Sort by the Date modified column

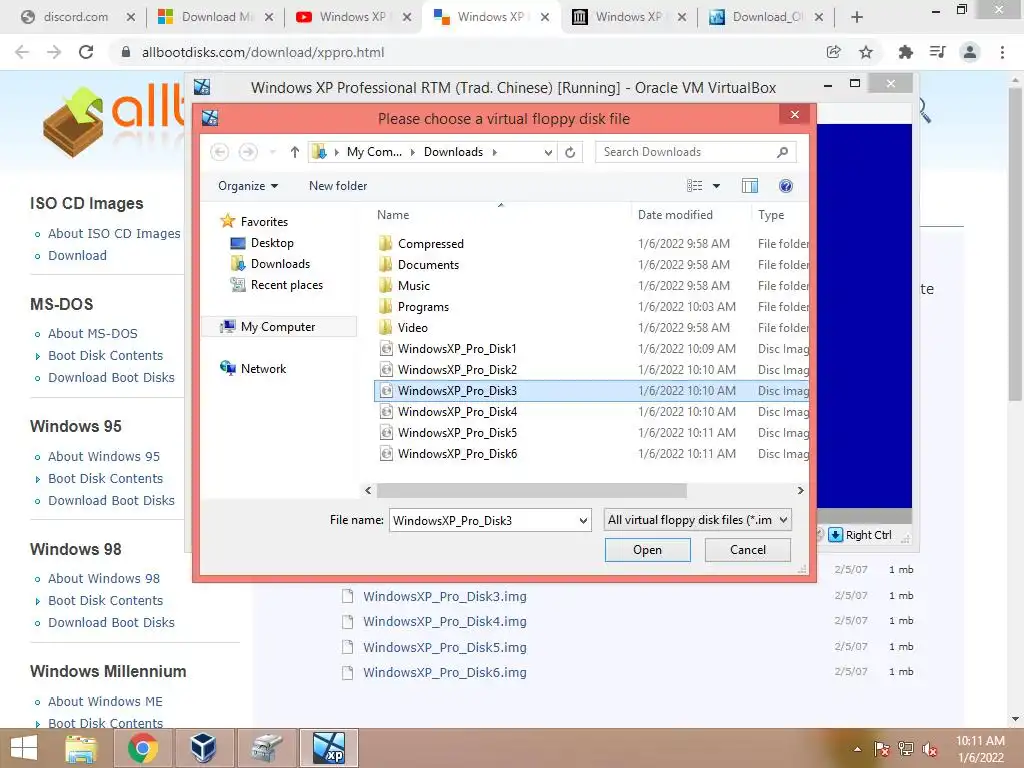[675, 215]
